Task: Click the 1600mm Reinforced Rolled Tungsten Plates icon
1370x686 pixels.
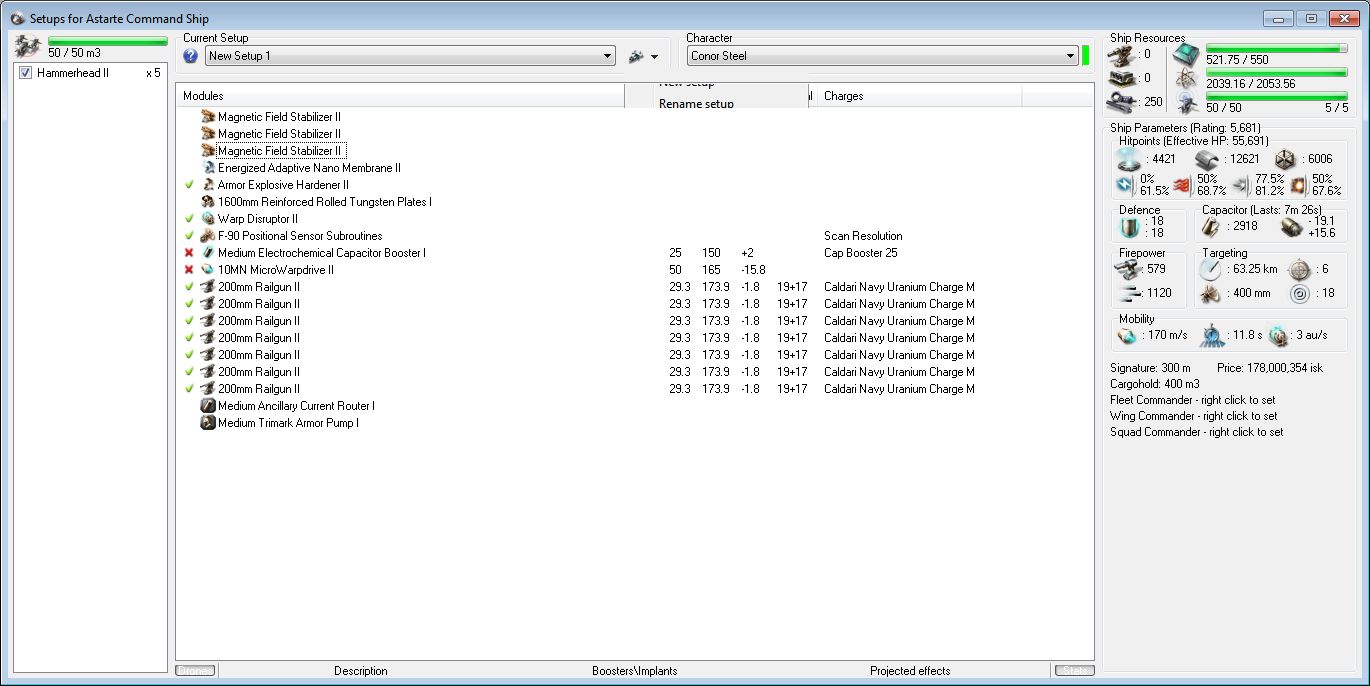Action: pyautogui.click(x=209, y=202)
